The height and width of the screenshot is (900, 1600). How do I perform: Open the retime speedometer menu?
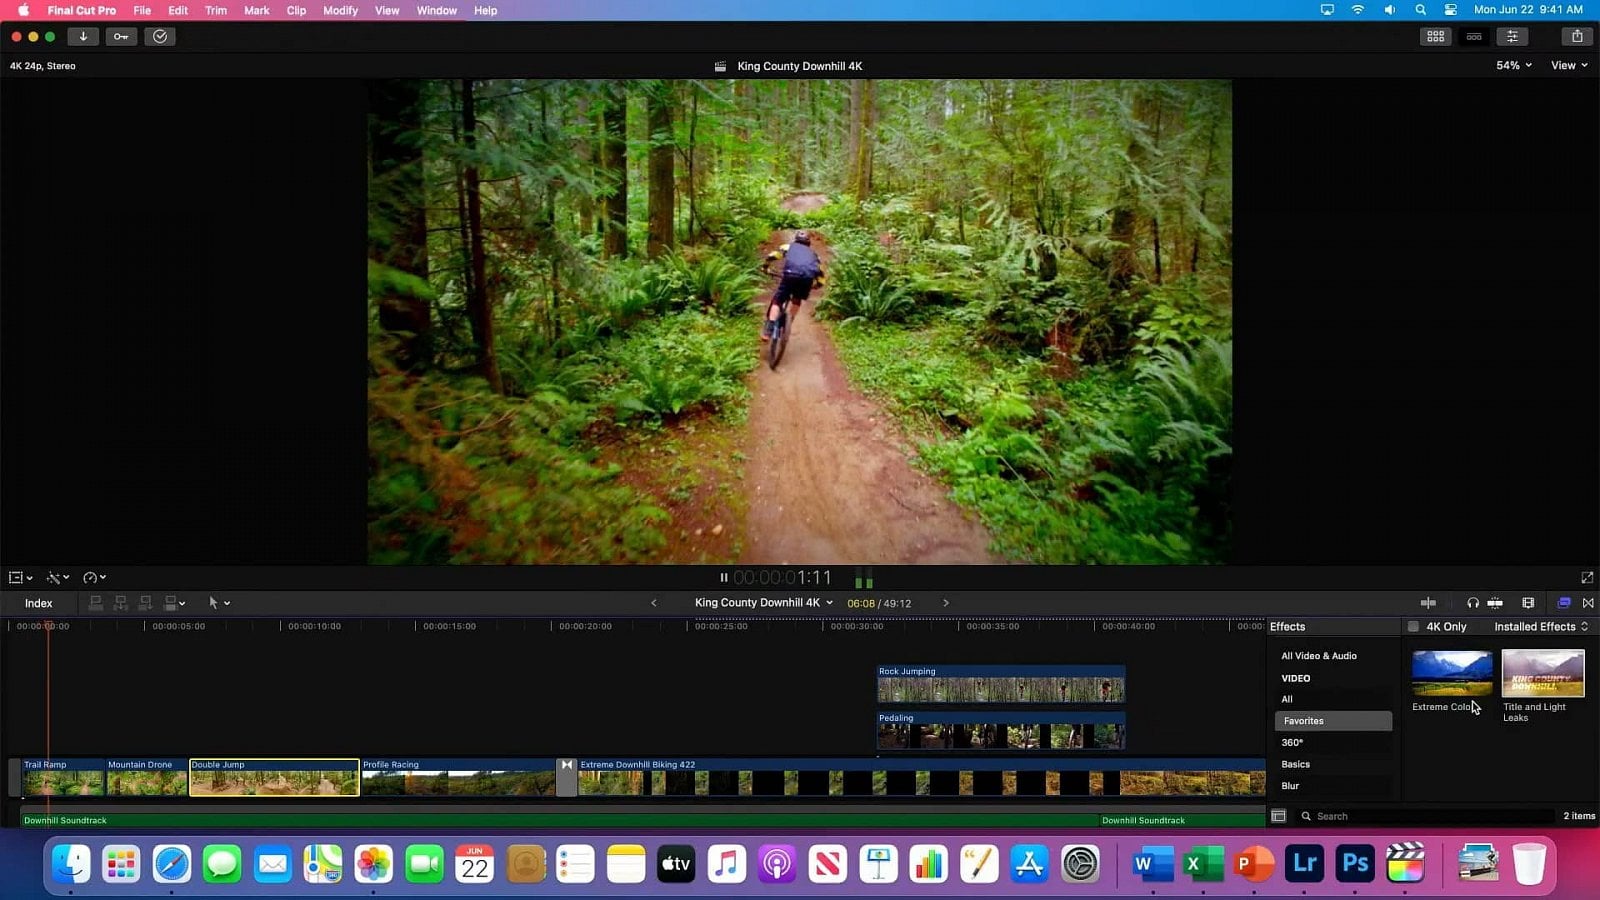[x=95, y=577]
